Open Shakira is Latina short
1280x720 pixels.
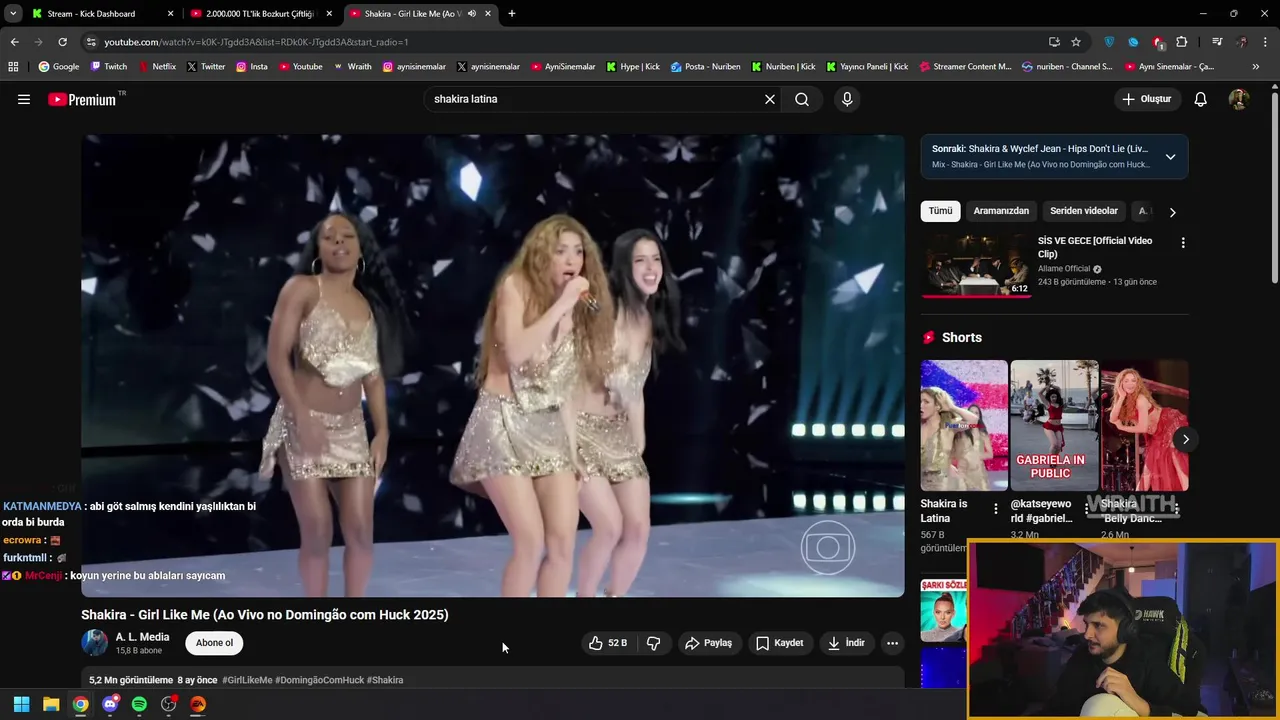pyautogui.click(x=964, y=425)
